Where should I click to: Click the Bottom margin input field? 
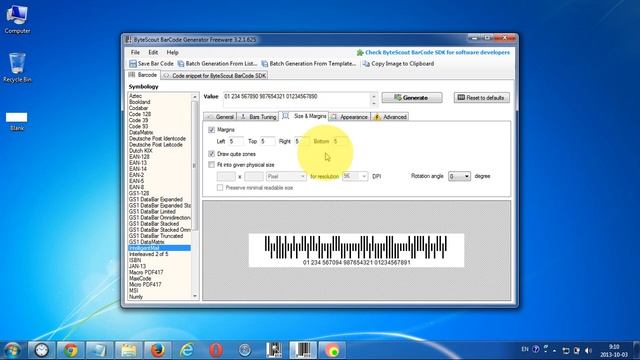(x=341, y=141)
